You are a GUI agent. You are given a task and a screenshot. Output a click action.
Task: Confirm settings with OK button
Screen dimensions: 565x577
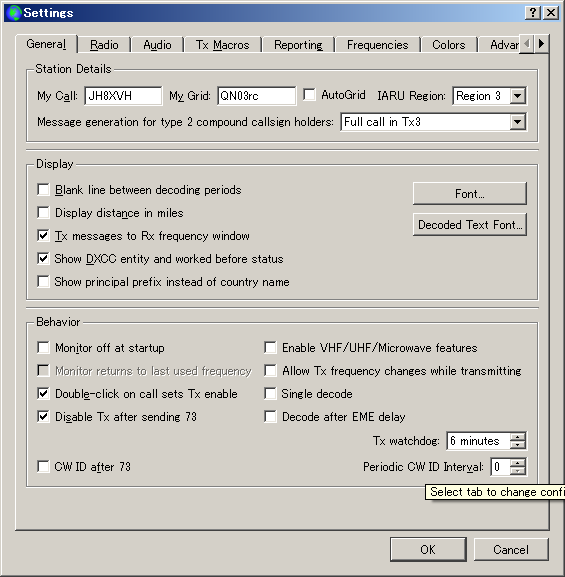pyautogui.click(x=428, y=549)
